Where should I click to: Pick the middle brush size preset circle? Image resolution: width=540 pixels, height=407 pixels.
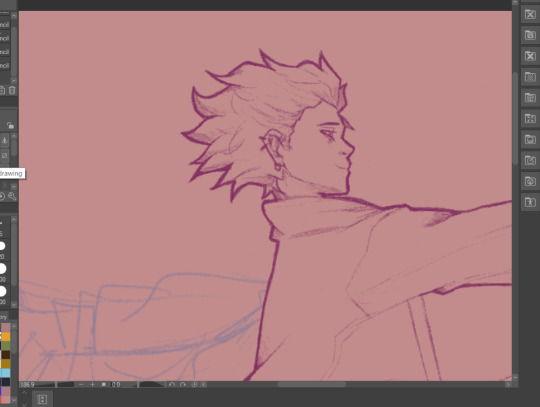click(x=2, y=268)
